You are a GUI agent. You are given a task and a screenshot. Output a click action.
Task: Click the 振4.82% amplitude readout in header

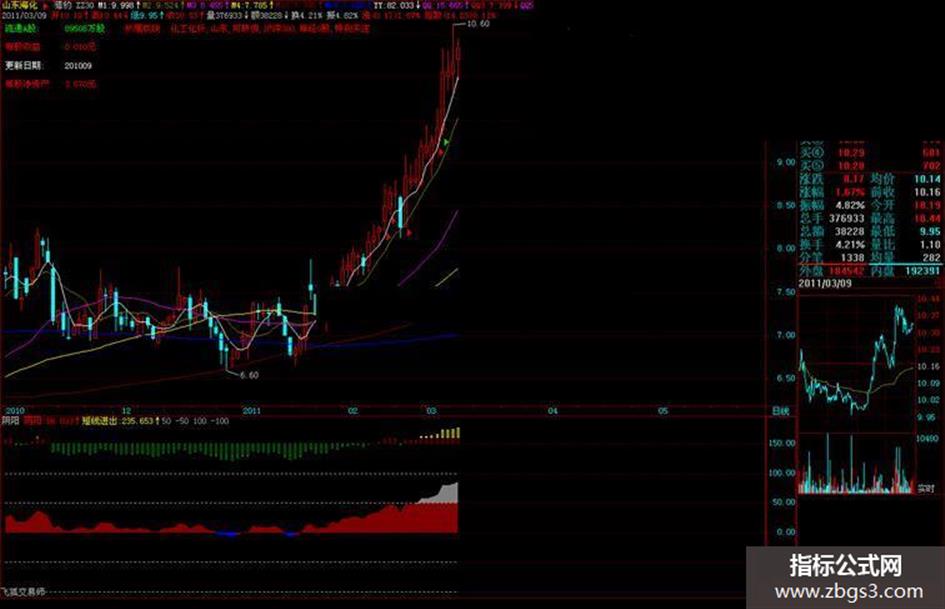(342, 16)
